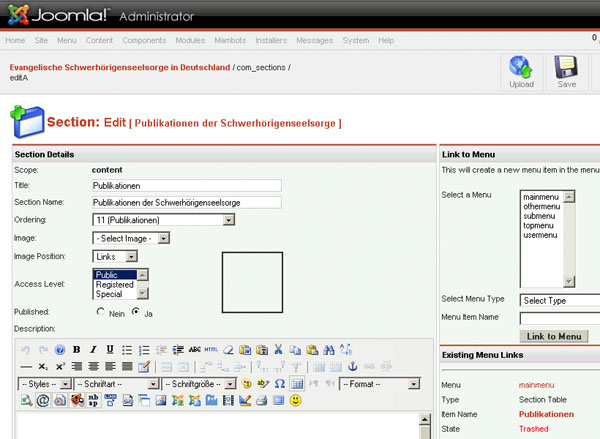This screenshot has height=439, width=600.
Task: Click the Upload toolbar icon
Action: tap(521, 70)
